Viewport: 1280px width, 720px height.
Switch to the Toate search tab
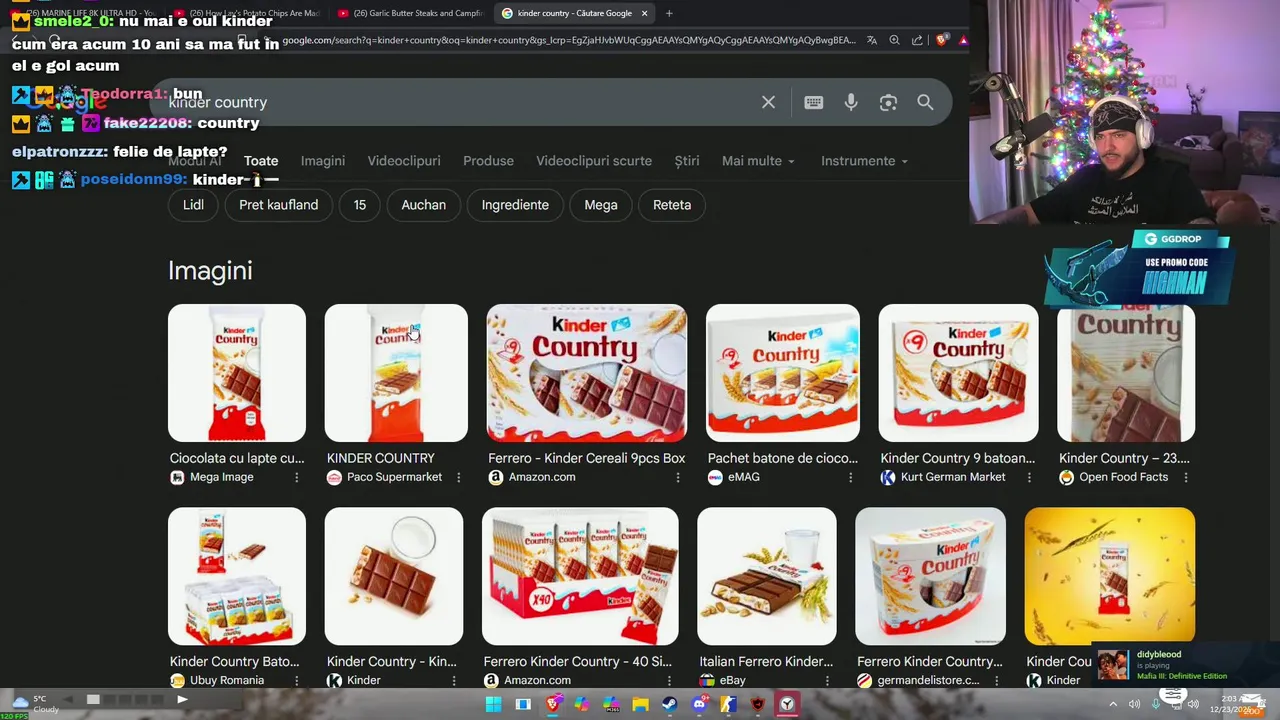[261, 161]
